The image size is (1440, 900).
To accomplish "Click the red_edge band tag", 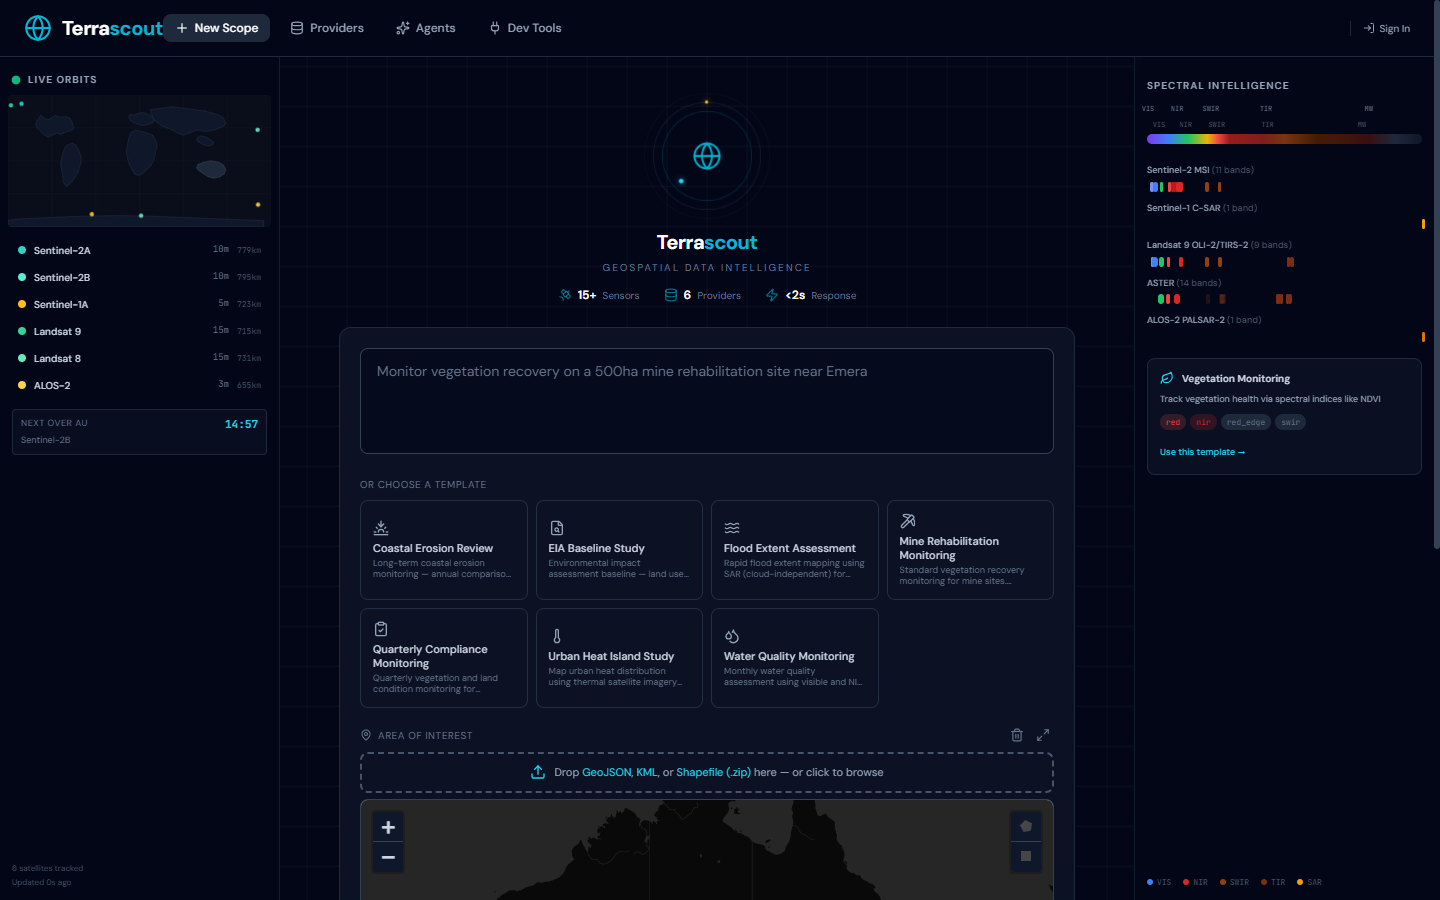I will [1246, 422].
